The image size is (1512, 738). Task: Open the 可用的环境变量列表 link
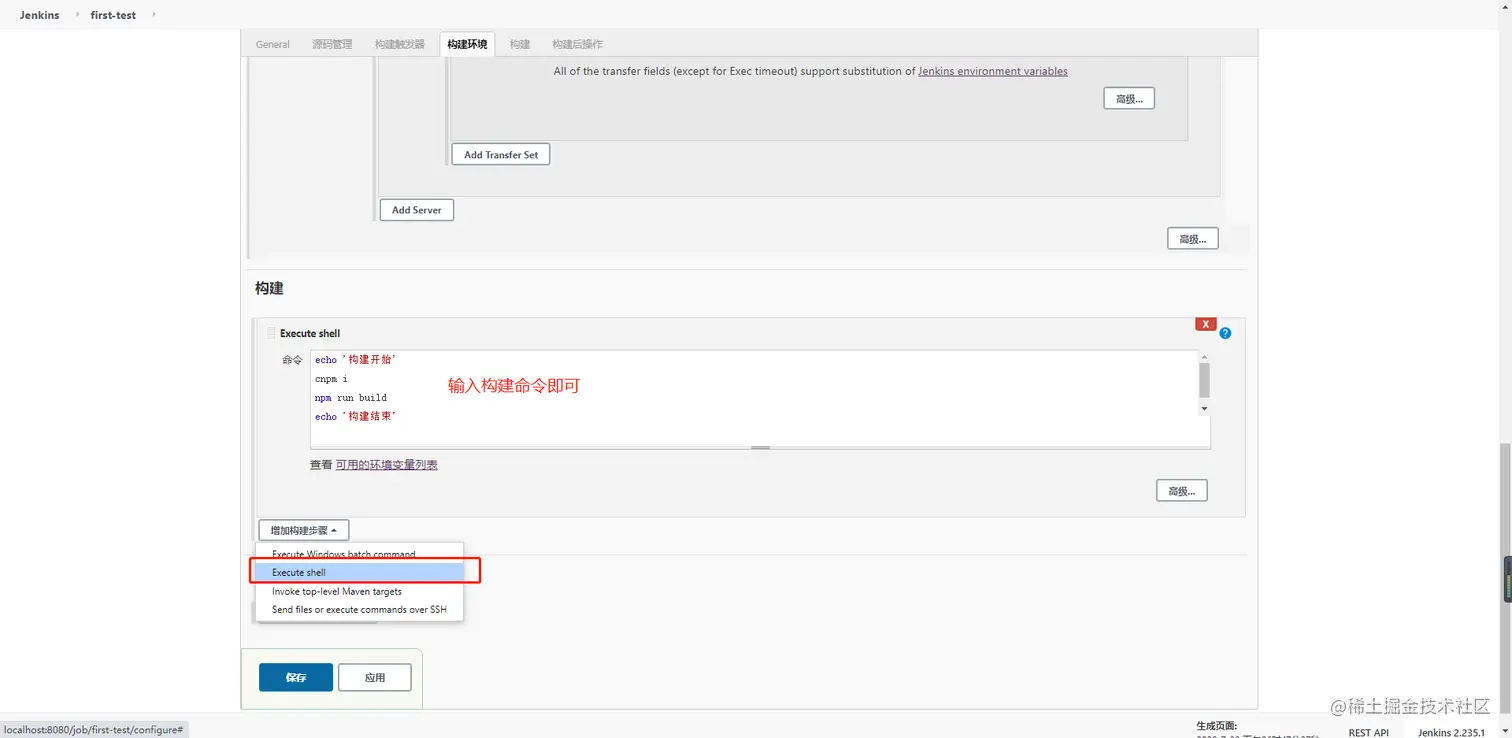point(386,464)
